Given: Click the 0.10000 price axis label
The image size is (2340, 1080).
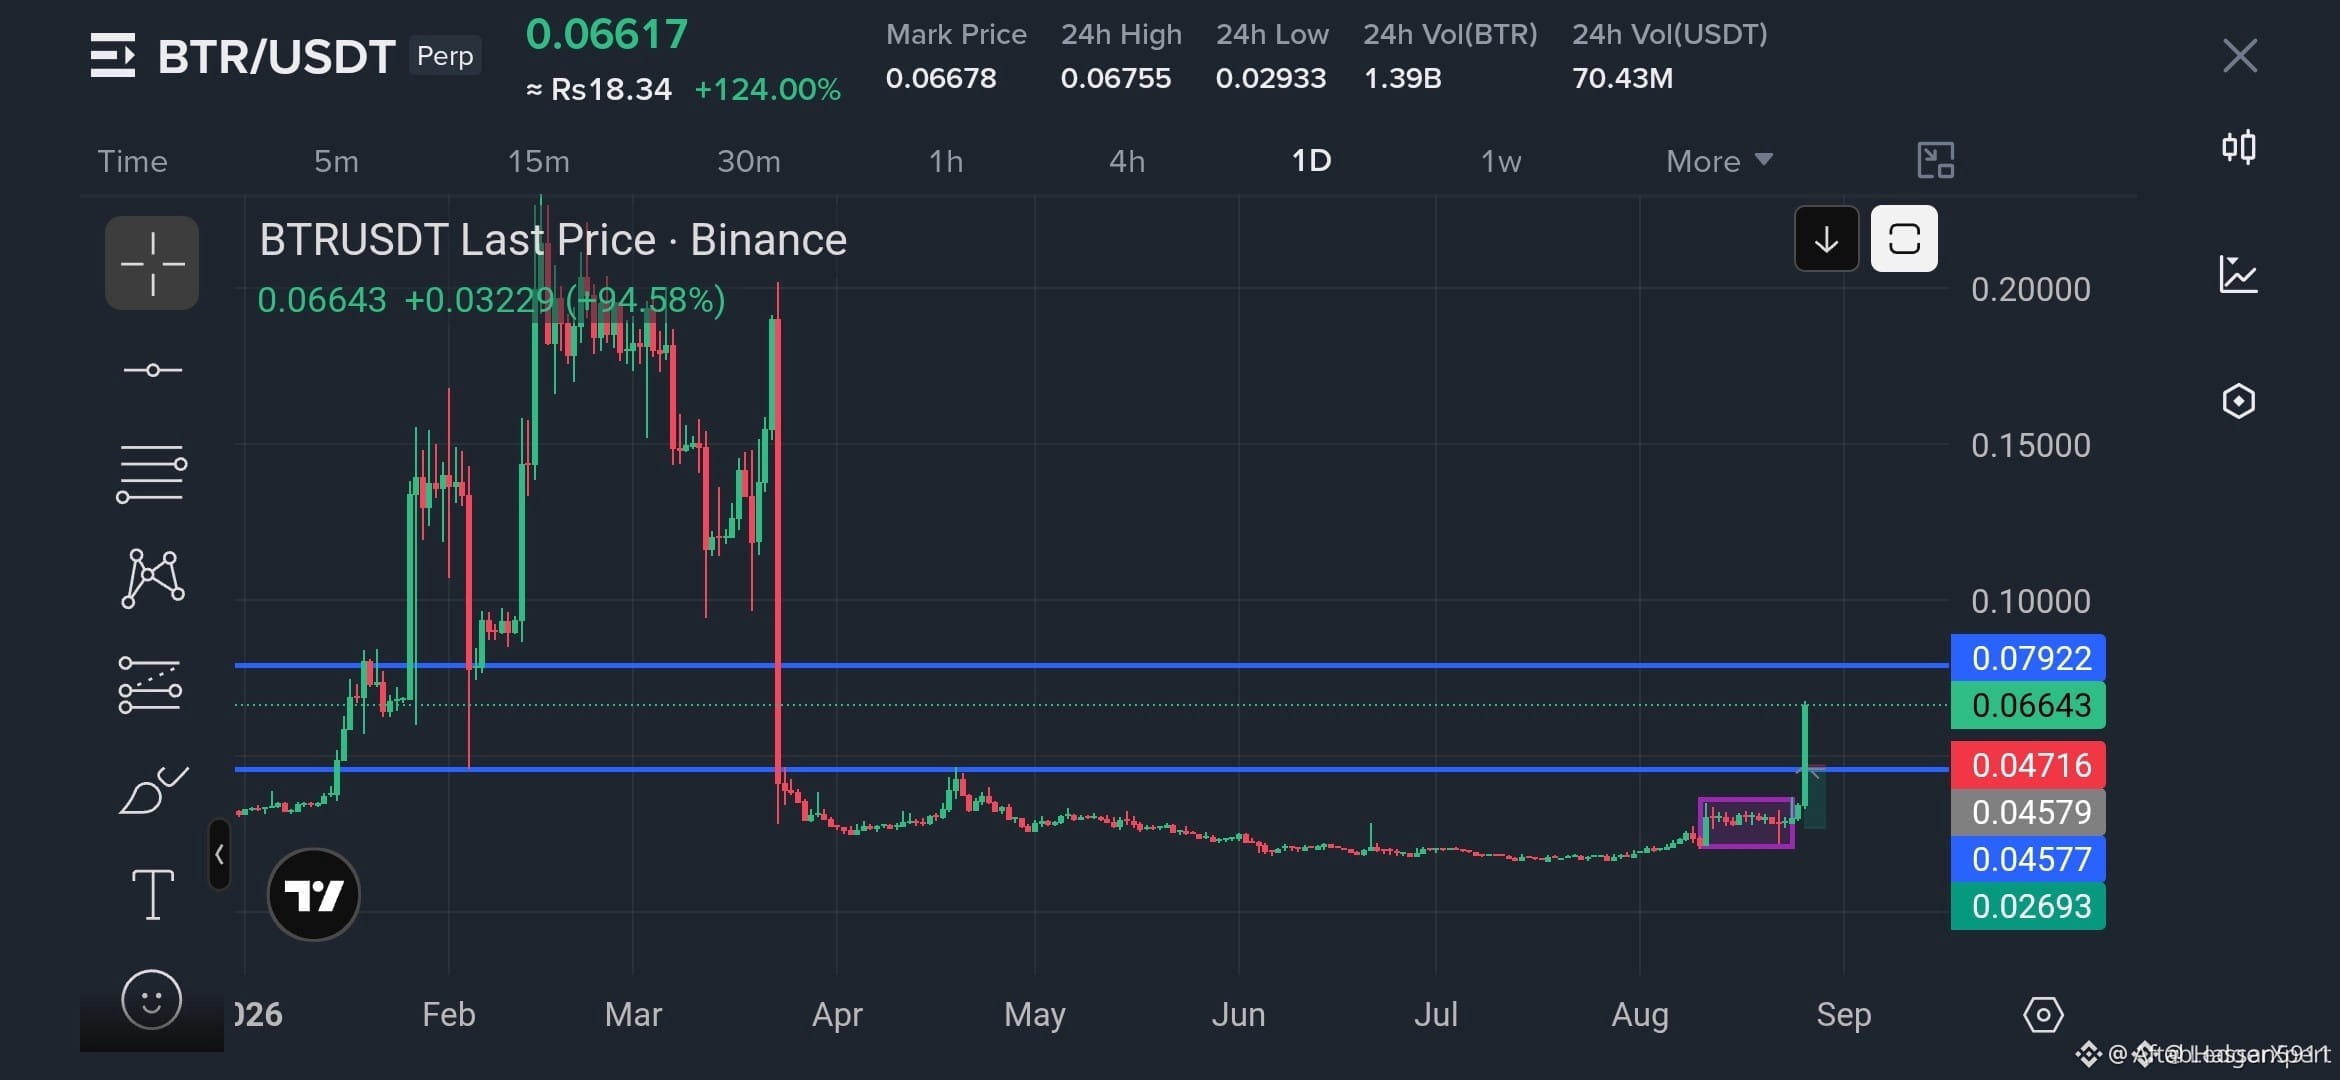Looking at the screenshot, I should [x=2030, y=602].
